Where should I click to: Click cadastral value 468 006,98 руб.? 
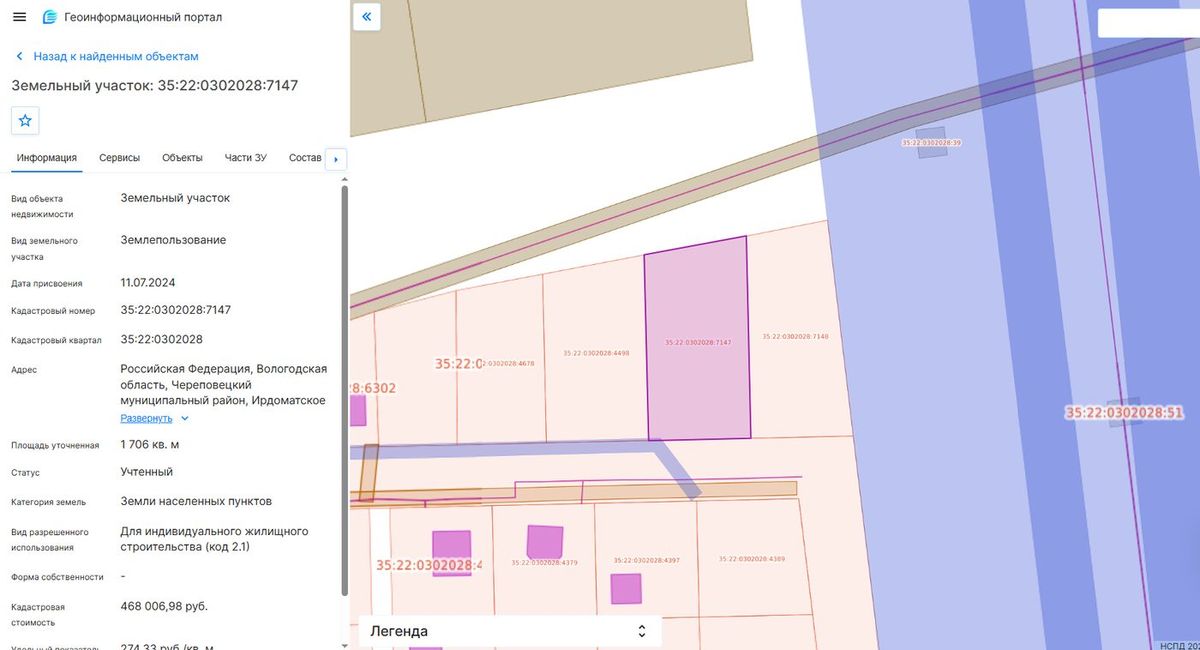[164, 606]
